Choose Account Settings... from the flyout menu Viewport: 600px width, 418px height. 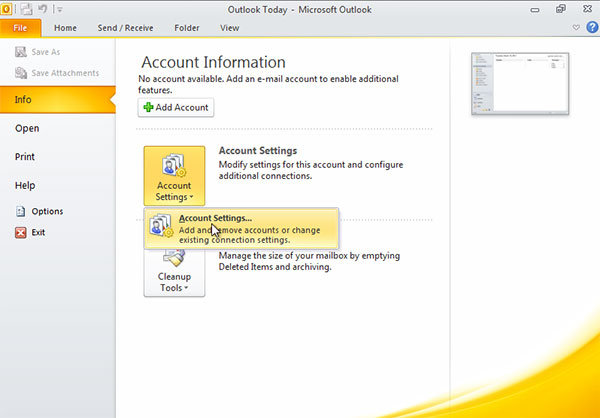coord(241,229)
